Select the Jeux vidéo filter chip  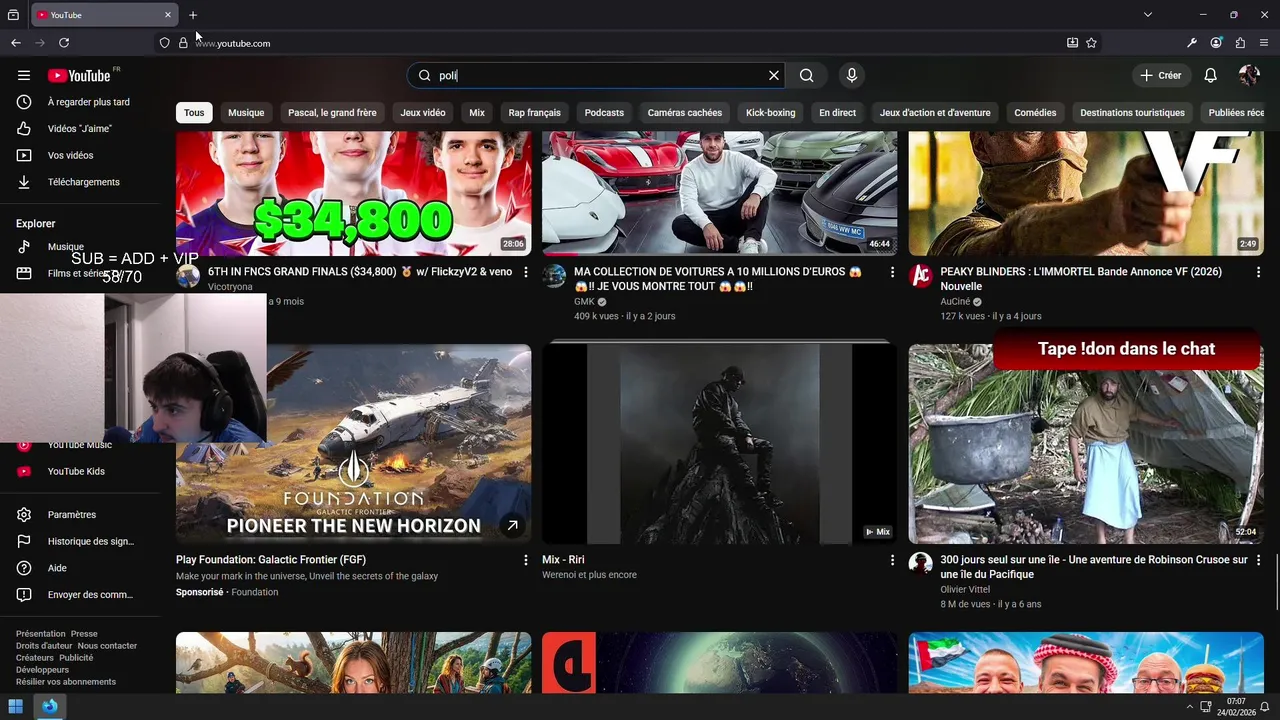point(423,113)
